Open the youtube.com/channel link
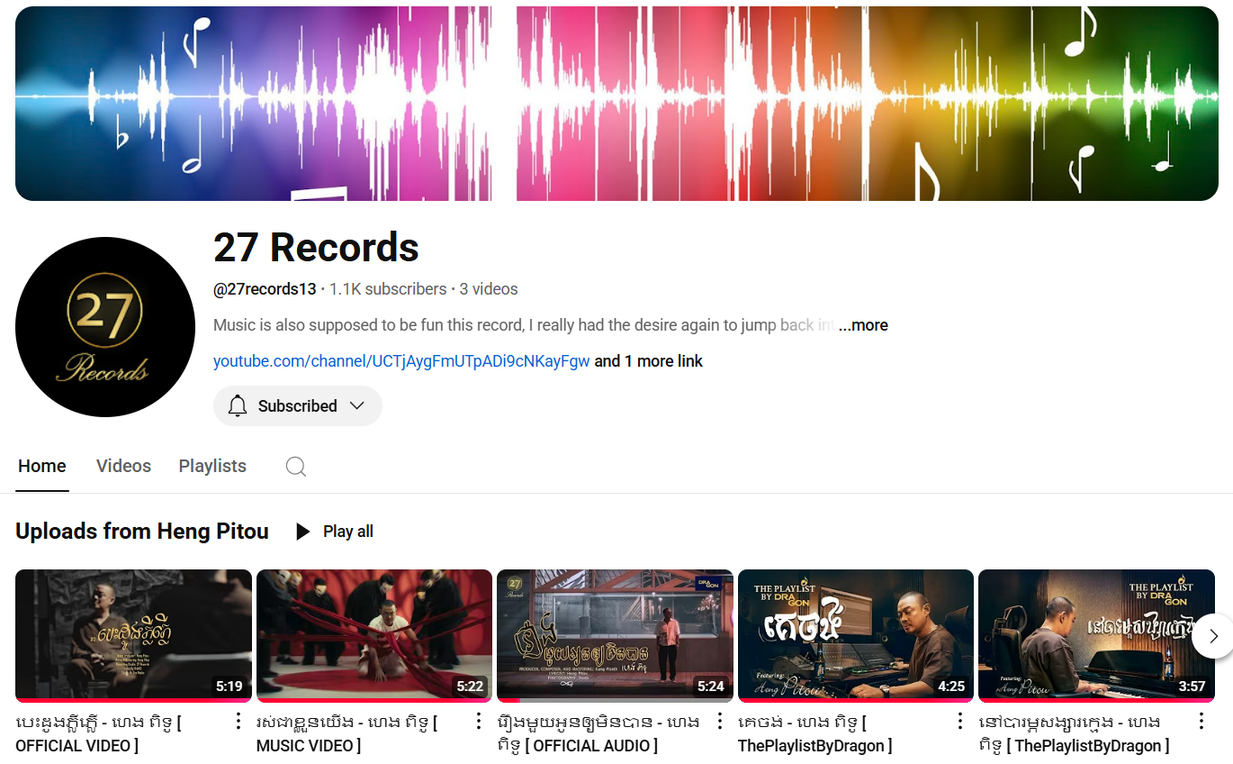 (401, 361)
